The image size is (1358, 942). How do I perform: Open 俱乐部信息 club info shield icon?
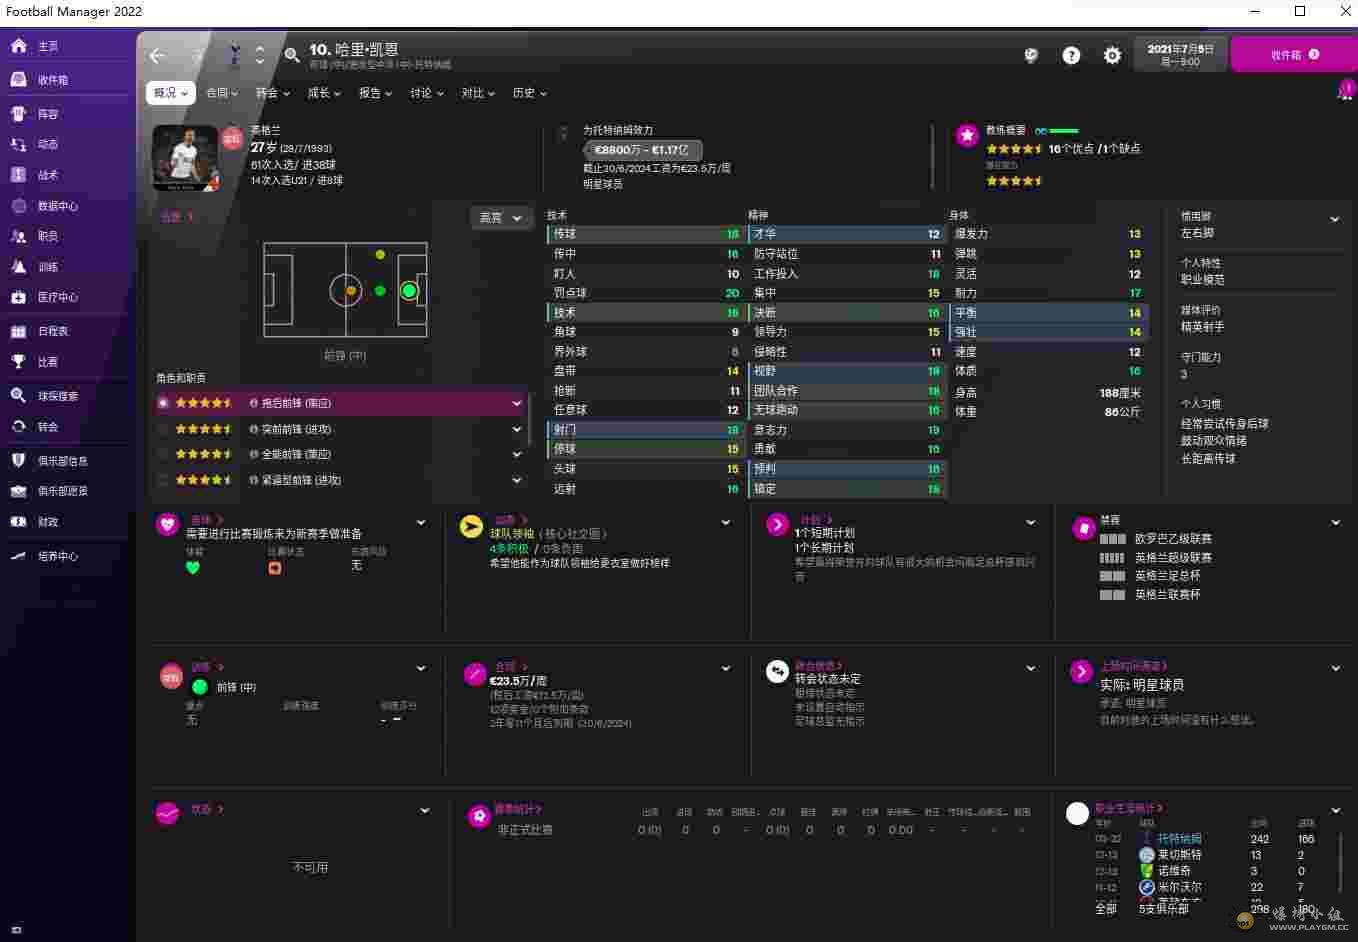[x=18, y=461]
